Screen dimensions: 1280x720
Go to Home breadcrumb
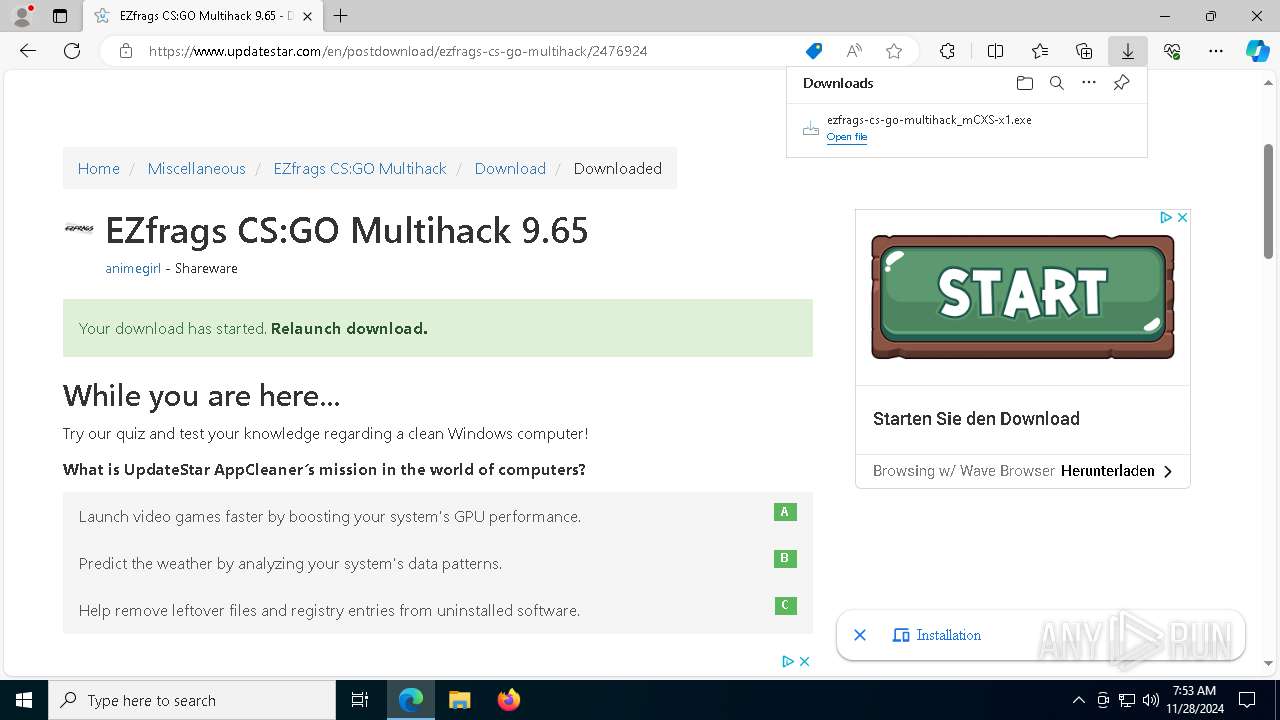tap(99, 168)
